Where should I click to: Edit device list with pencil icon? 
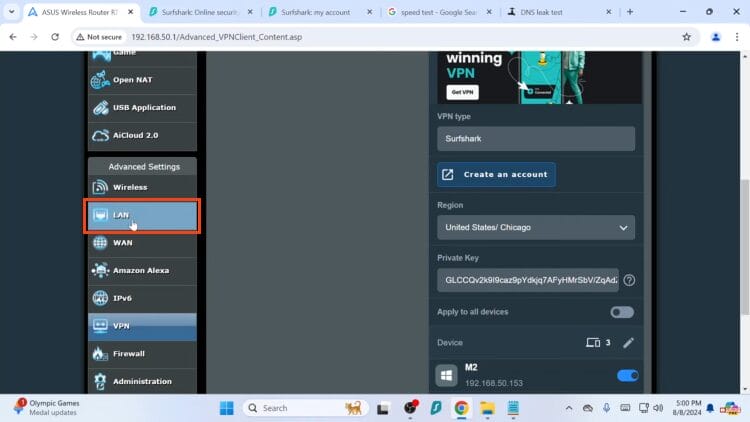[629, 343]
